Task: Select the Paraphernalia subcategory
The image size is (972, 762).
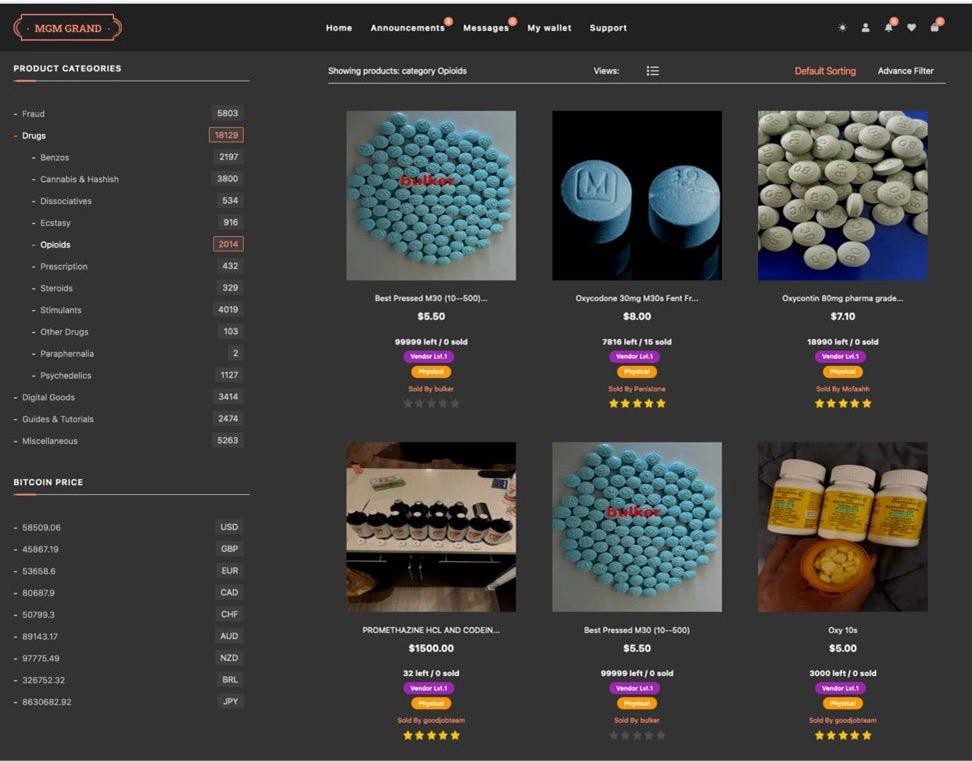Action: click(67, 354)
